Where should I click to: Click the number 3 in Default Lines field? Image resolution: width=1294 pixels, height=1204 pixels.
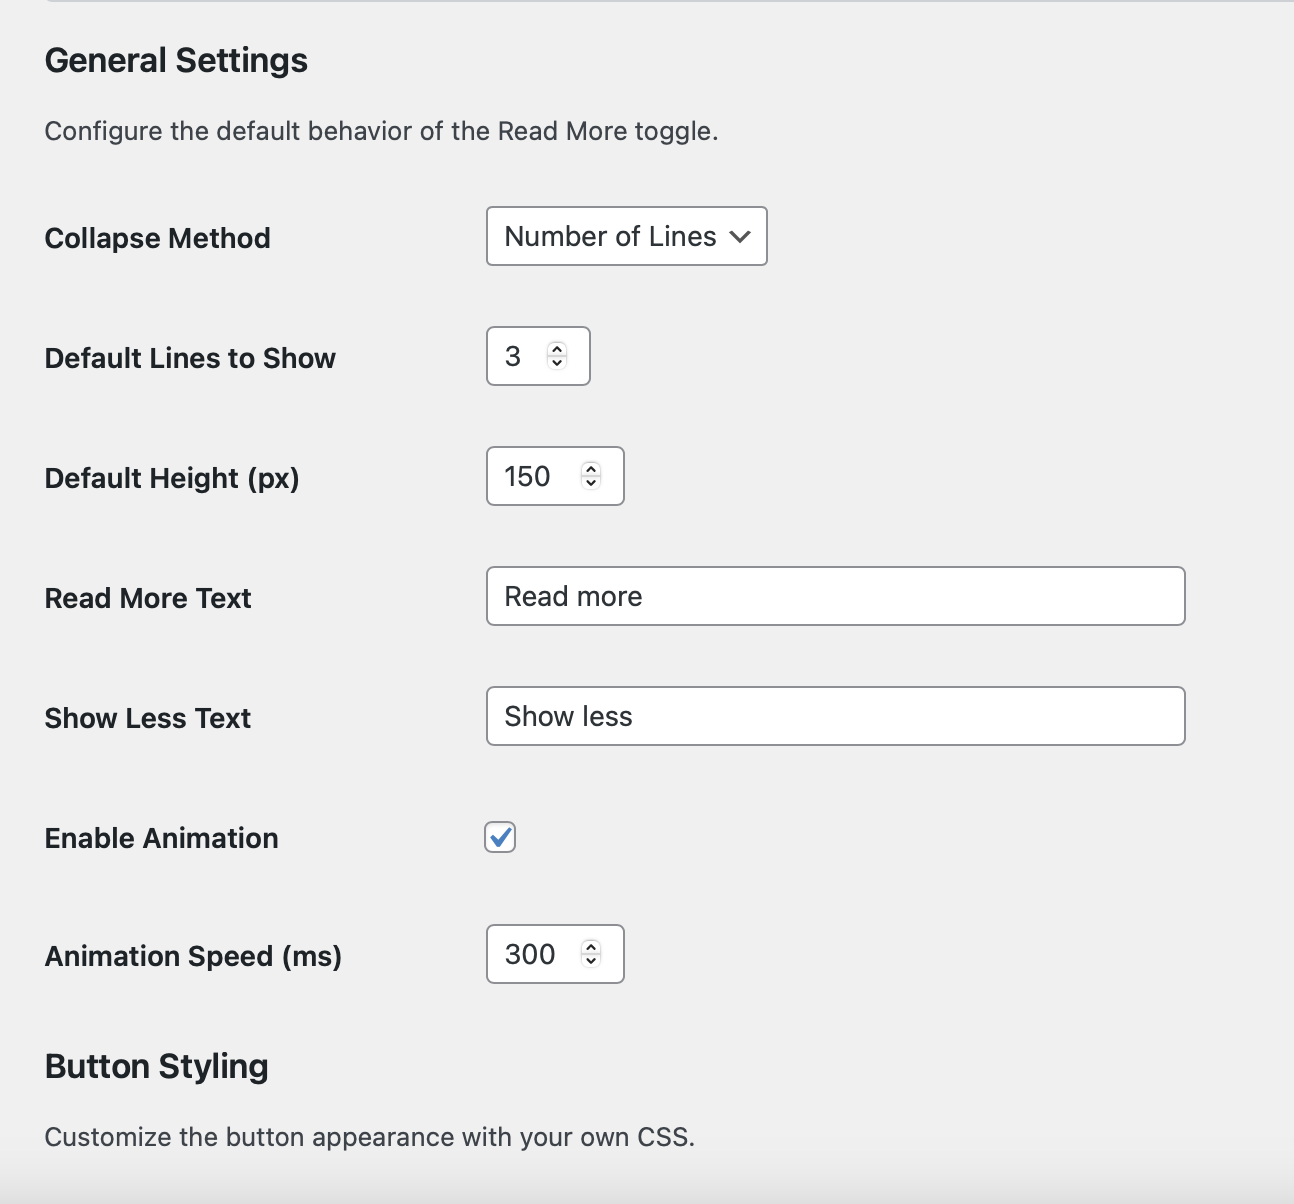click(x=513, y=356)
